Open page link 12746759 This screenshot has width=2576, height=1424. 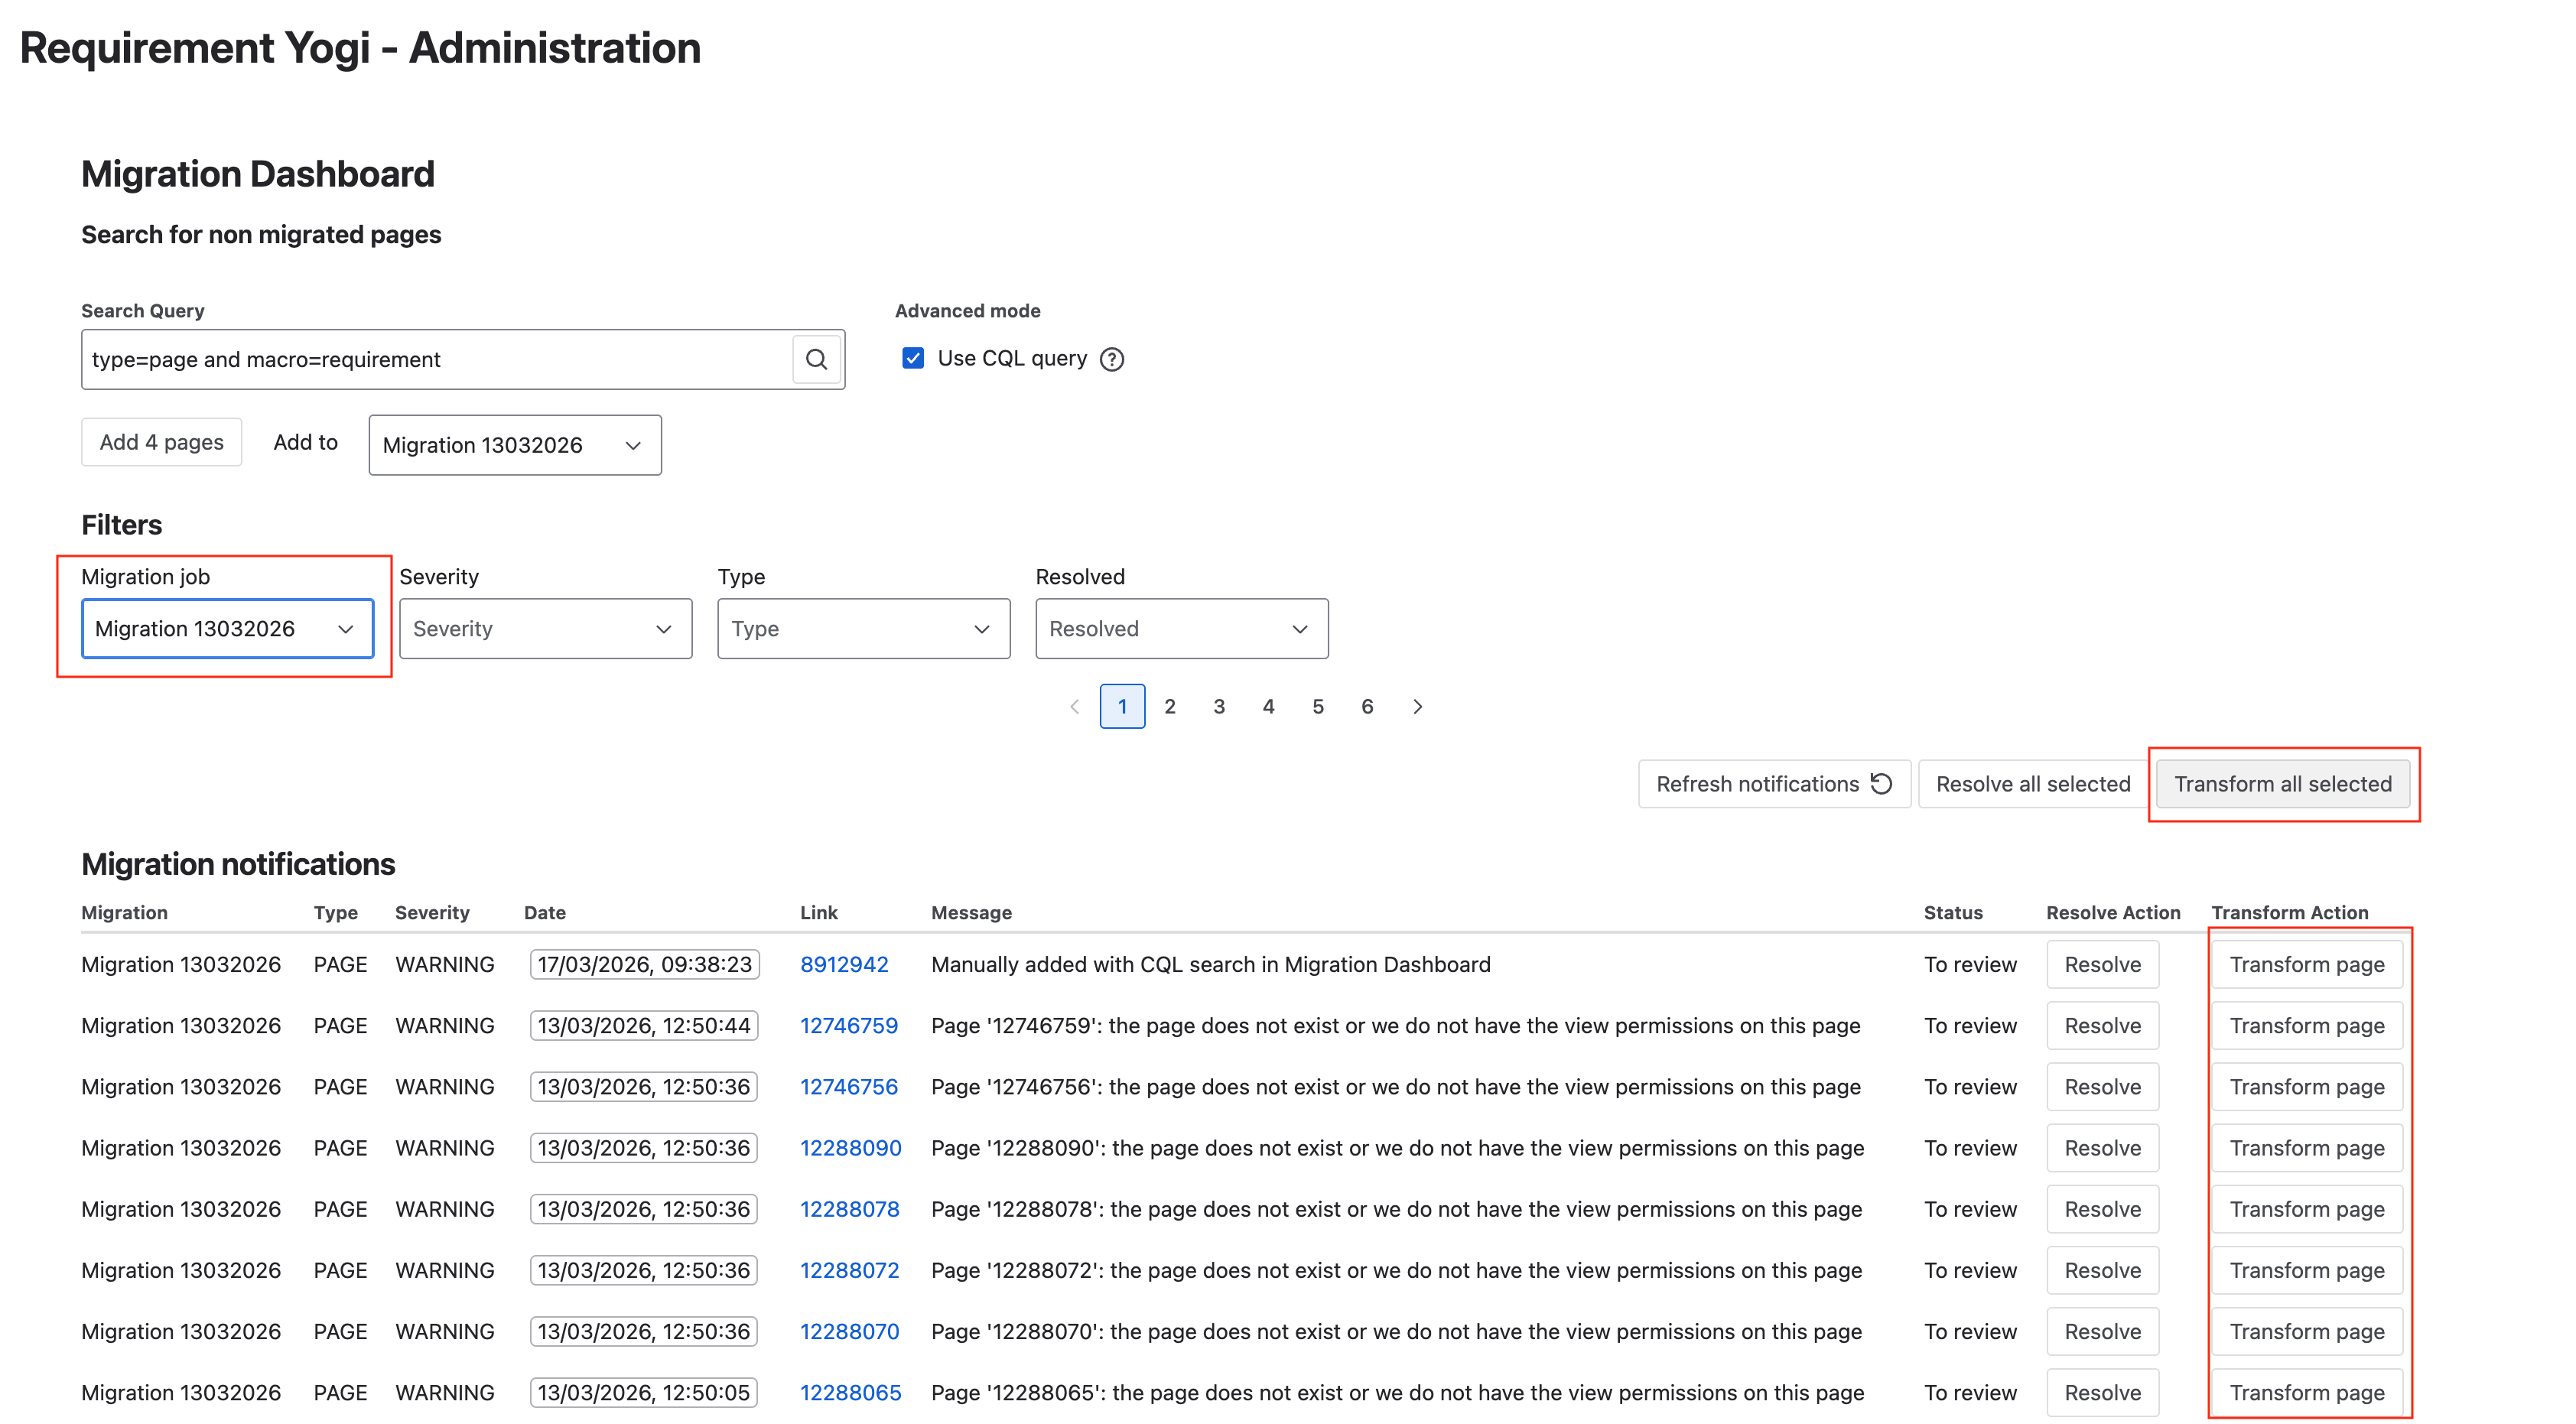(x=849, y=1025)
